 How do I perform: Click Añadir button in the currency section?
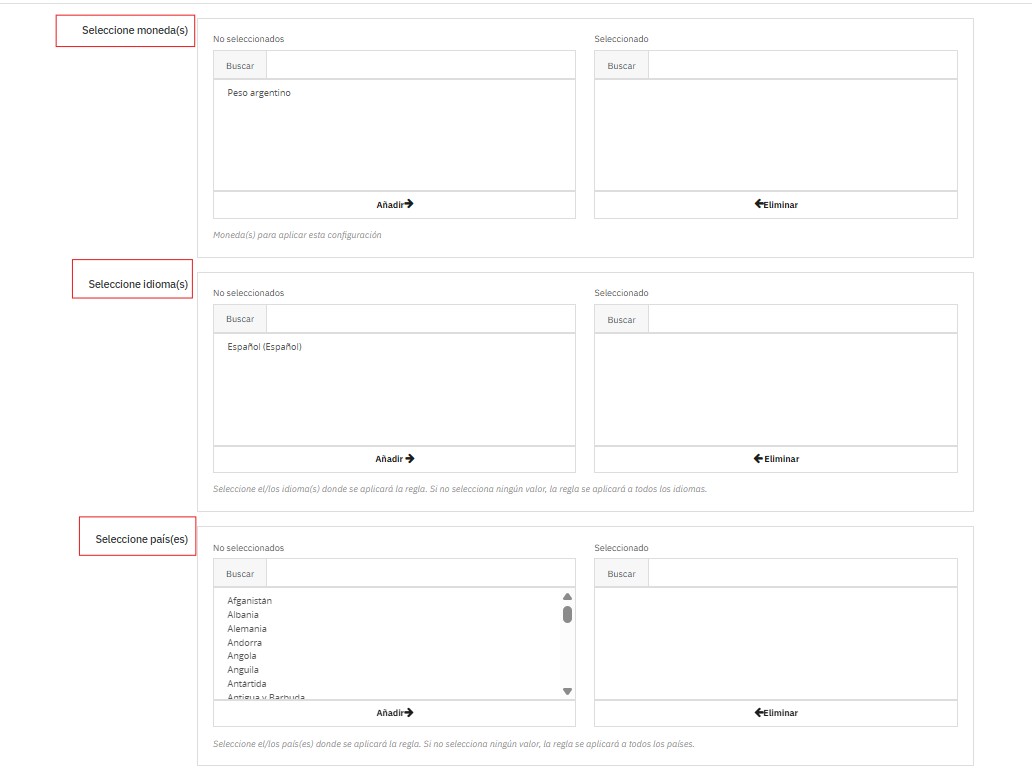click(394, 204)
